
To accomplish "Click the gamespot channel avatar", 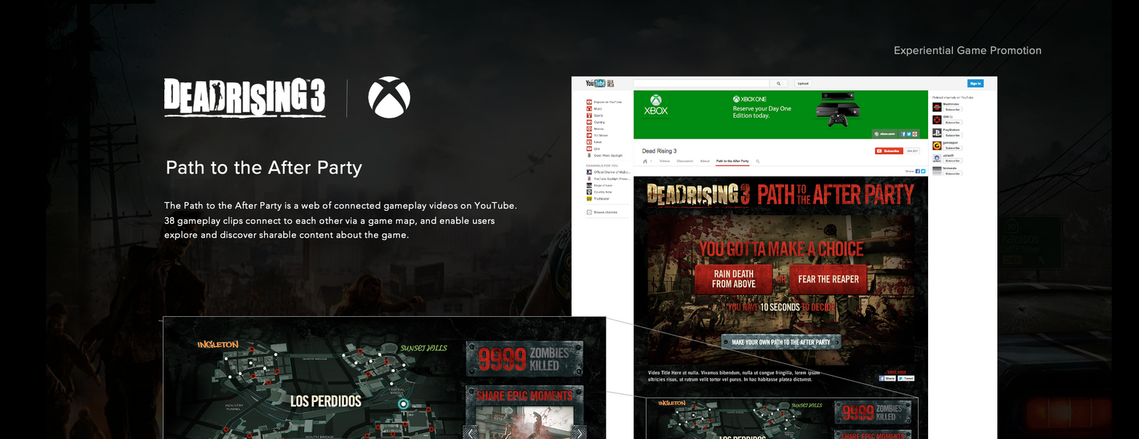I will pos(937,145).
